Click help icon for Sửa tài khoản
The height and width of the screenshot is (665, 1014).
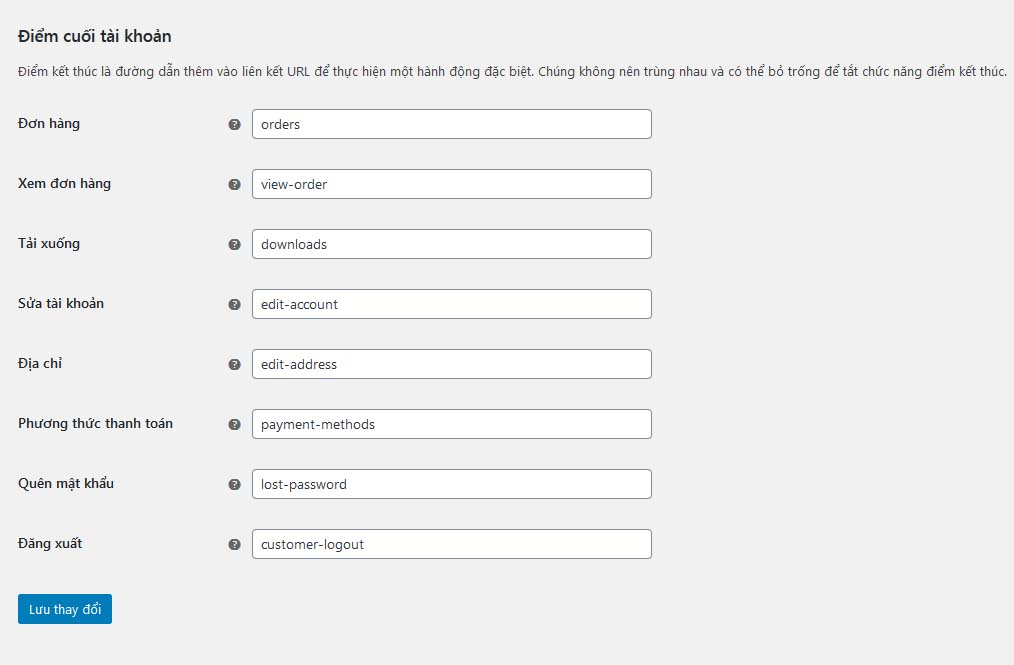pos(235,304)
